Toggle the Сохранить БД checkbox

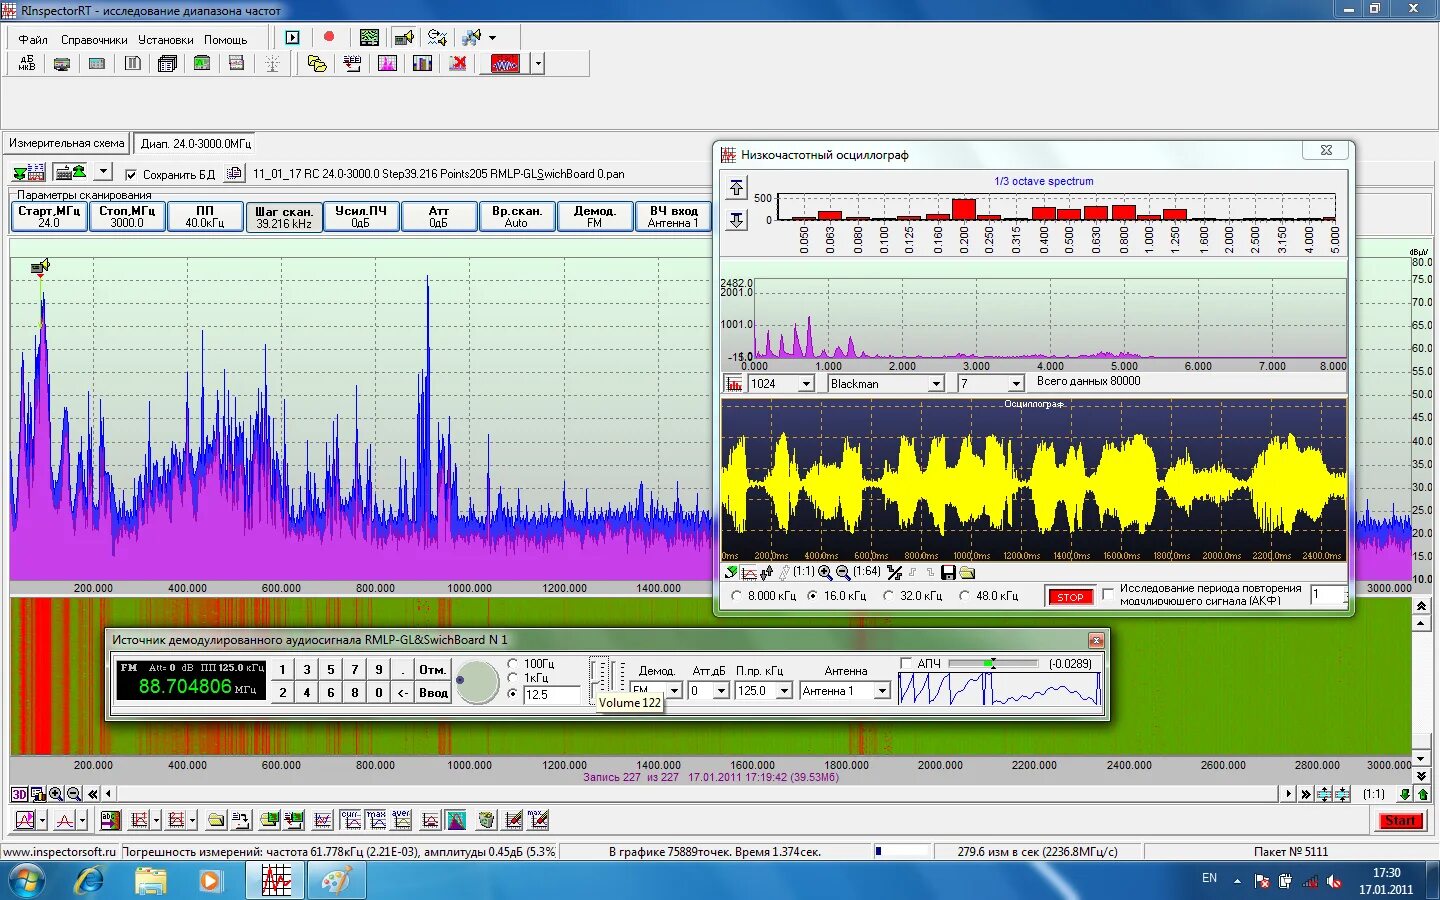(x=131, y=174)
